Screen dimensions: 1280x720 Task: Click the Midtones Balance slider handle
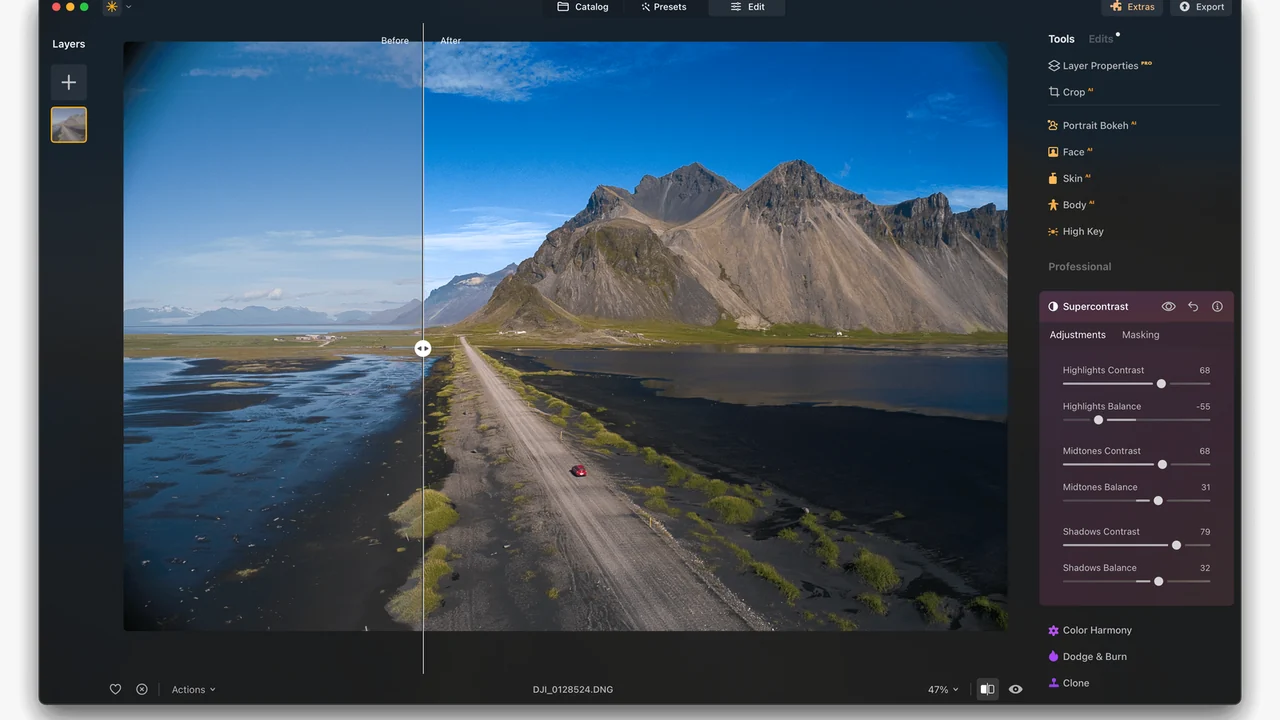[x=1158, y=501]
